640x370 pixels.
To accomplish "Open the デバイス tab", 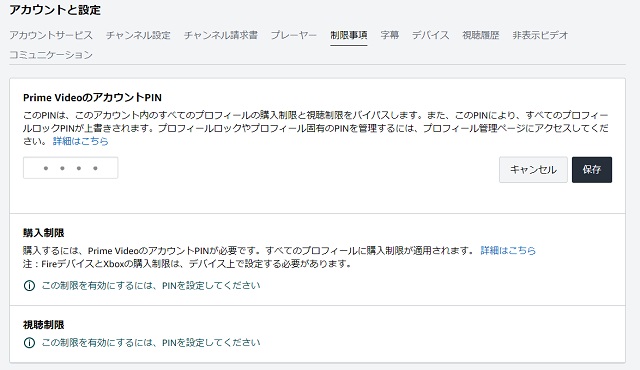I will [x=431, y=35].
